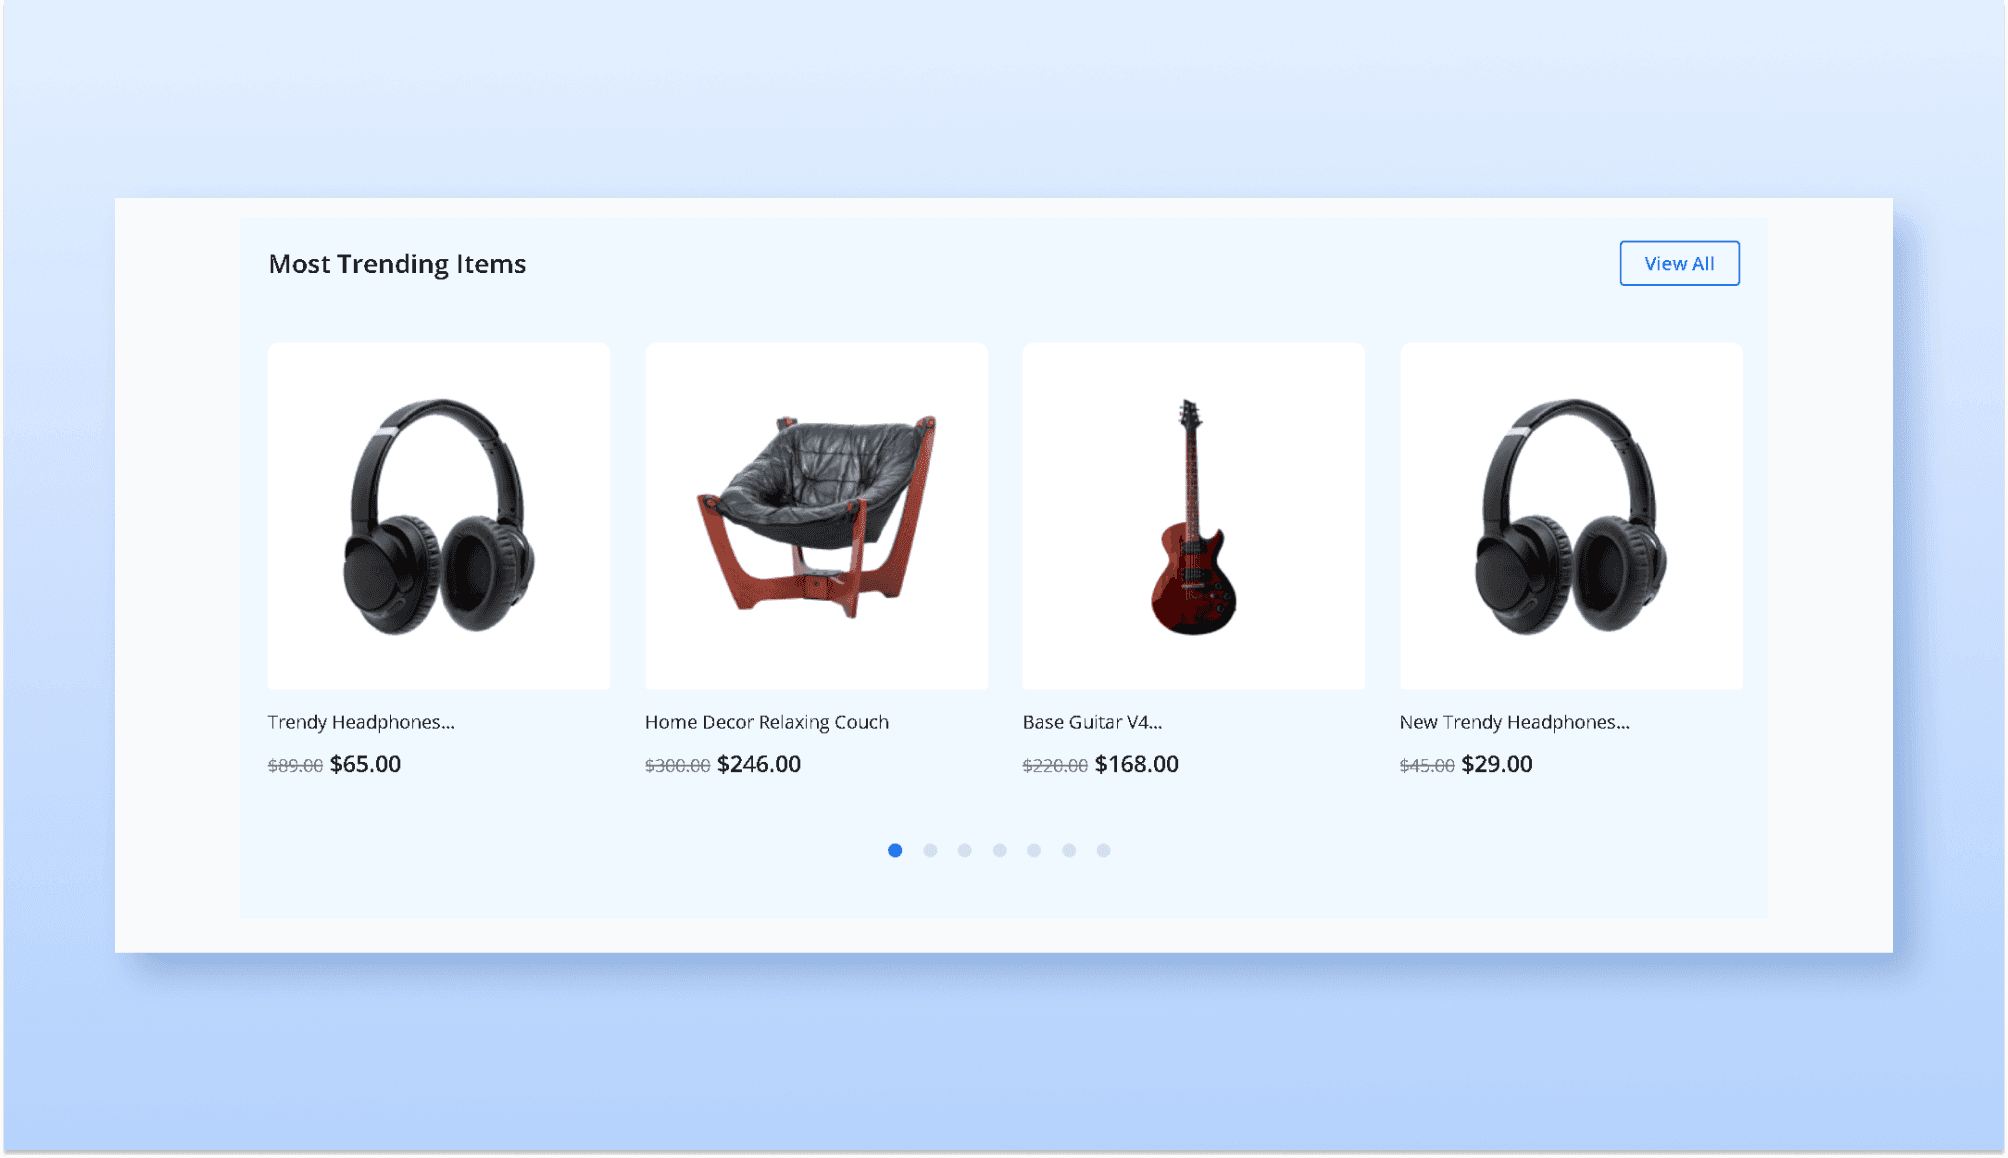Go to the third carousel slide dot

point(964,850)
